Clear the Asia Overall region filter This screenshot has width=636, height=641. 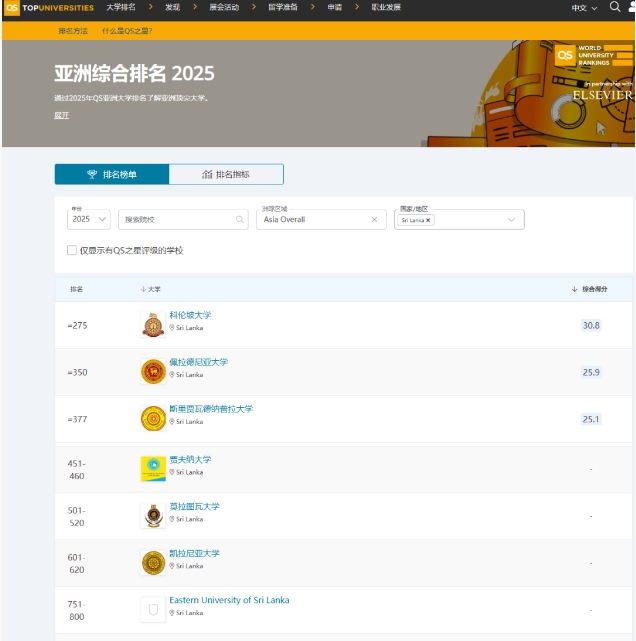point(374,220)
